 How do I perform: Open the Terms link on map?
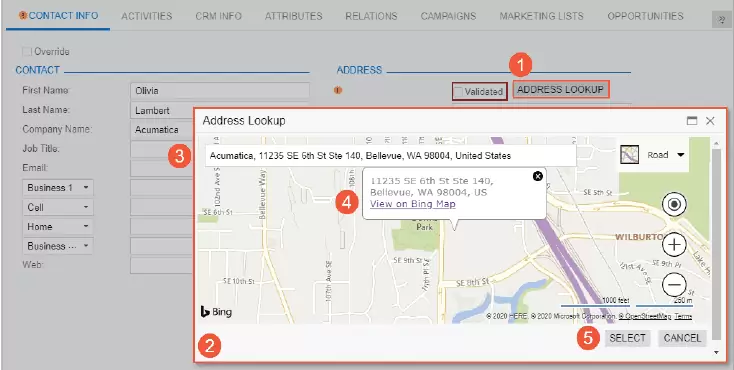coord(683,317)
